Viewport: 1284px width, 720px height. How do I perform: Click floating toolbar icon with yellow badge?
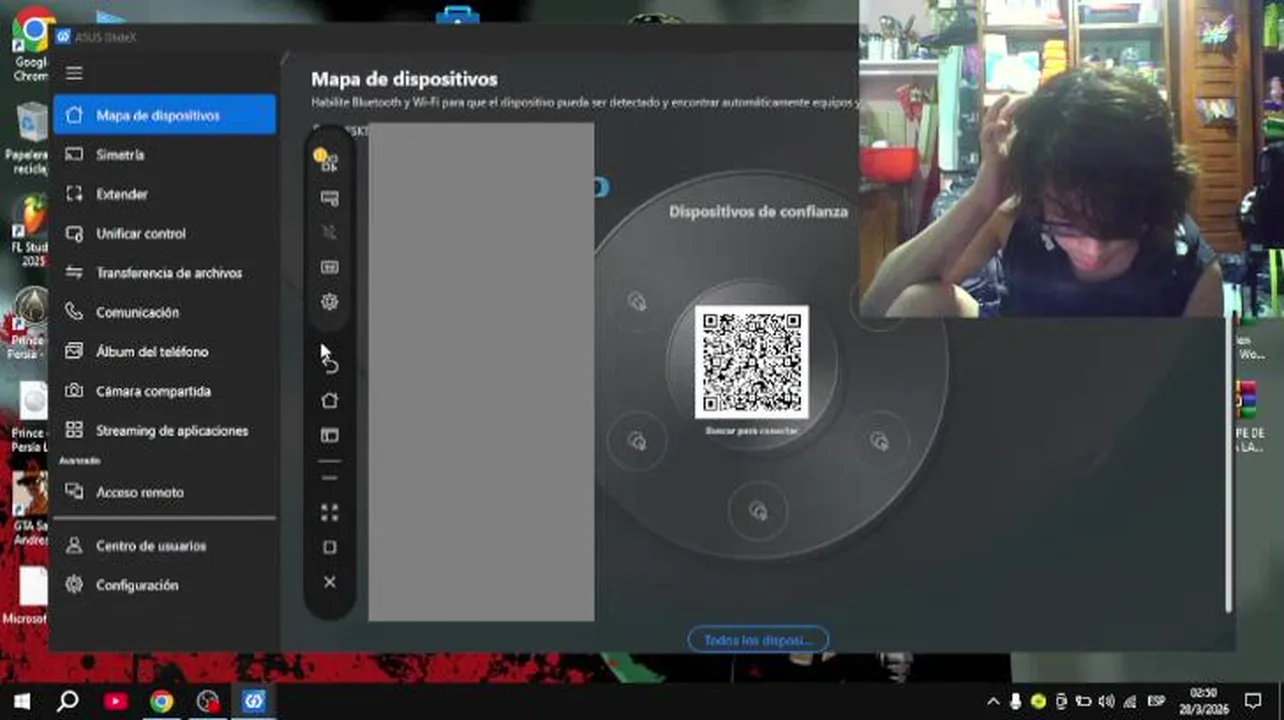coord(327,161)
